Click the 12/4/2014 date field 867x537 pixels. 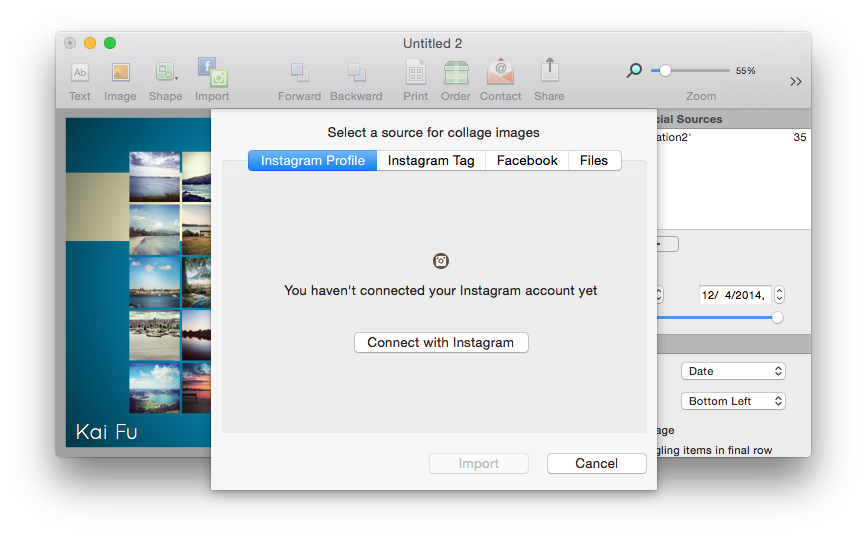coord(735,295)
